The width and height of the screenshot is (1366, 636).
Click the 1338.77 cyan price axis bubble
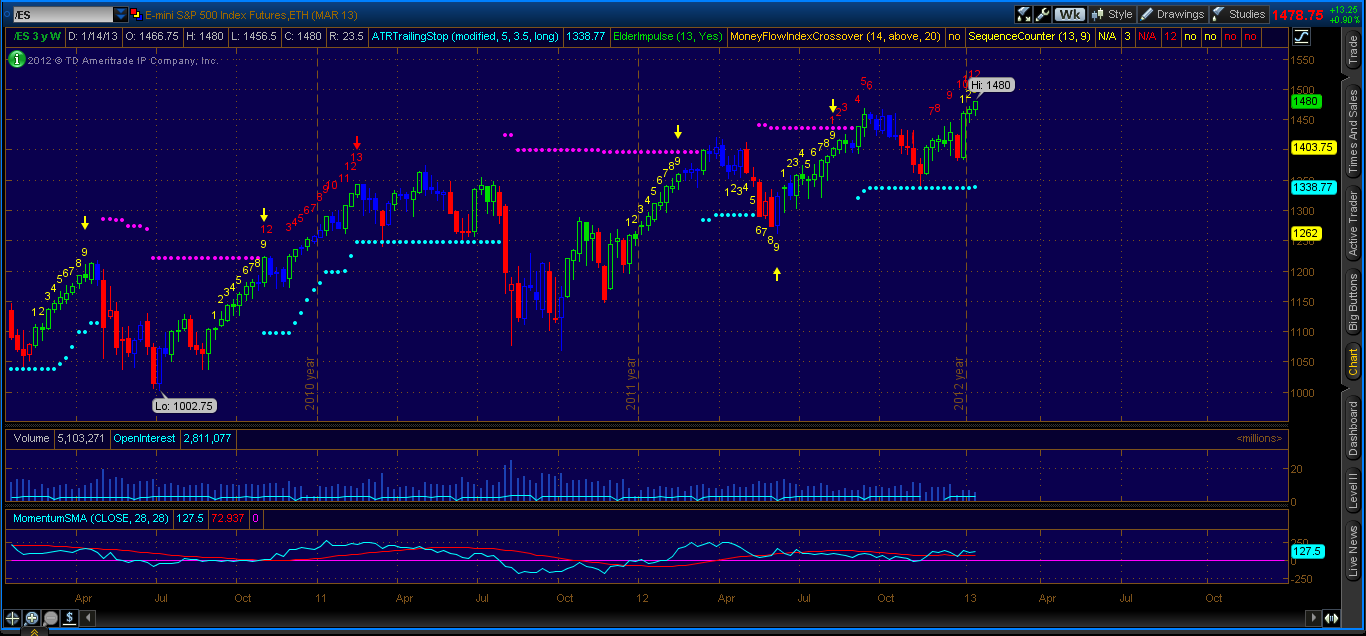pos(1313,187)
